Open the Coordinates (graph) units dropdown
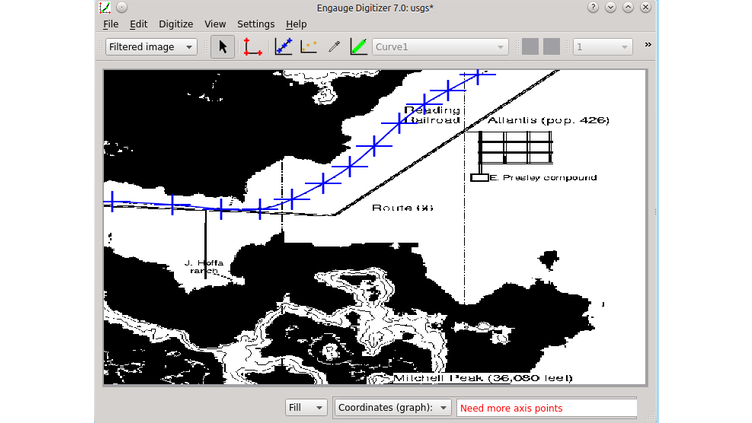752x423 pixels. point(393,408)
